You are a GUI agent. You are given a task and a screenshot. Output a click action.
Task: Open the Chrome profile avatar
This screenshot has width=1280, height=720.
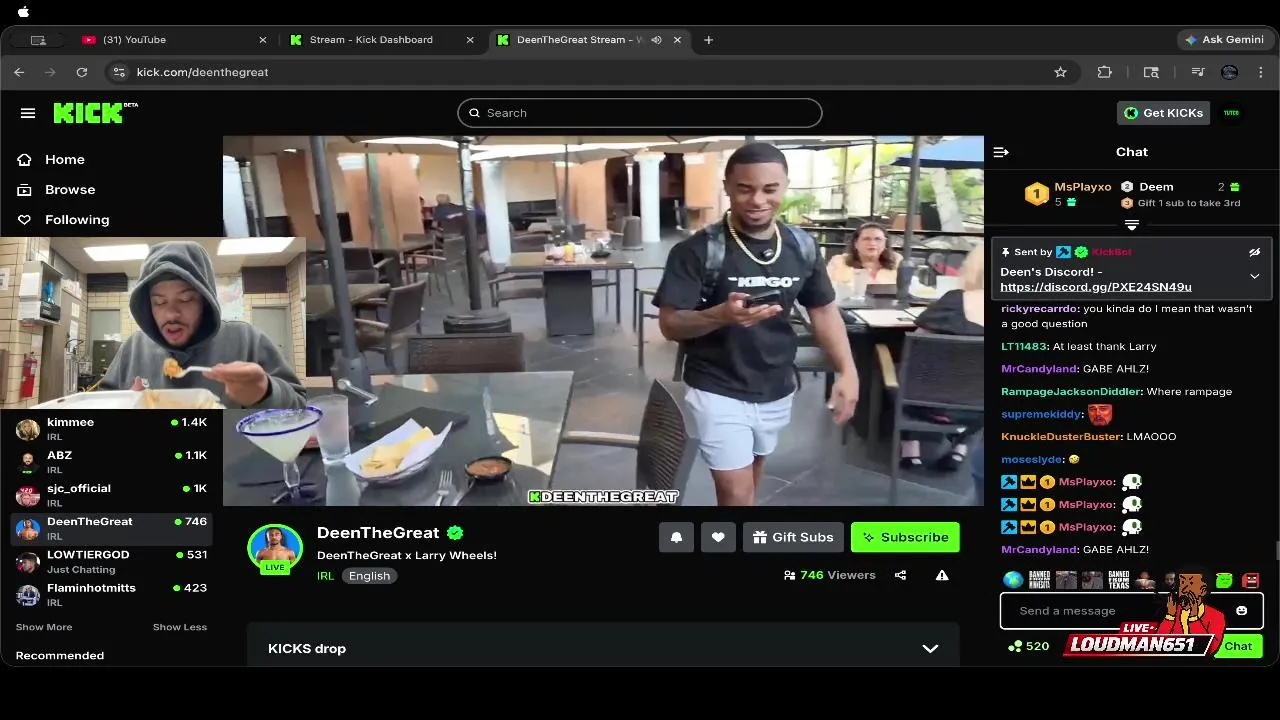pos(1230,72)
